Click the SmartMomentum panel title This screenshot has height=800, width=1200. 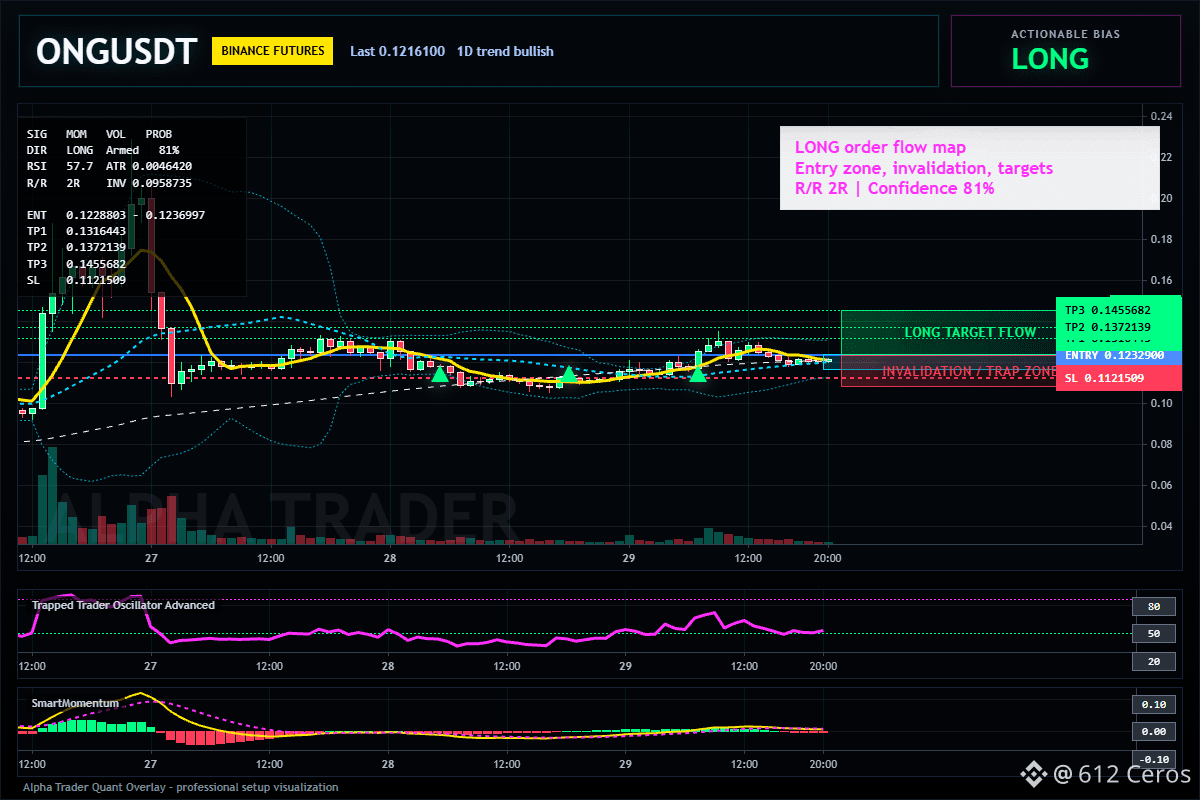coord(75,703)
